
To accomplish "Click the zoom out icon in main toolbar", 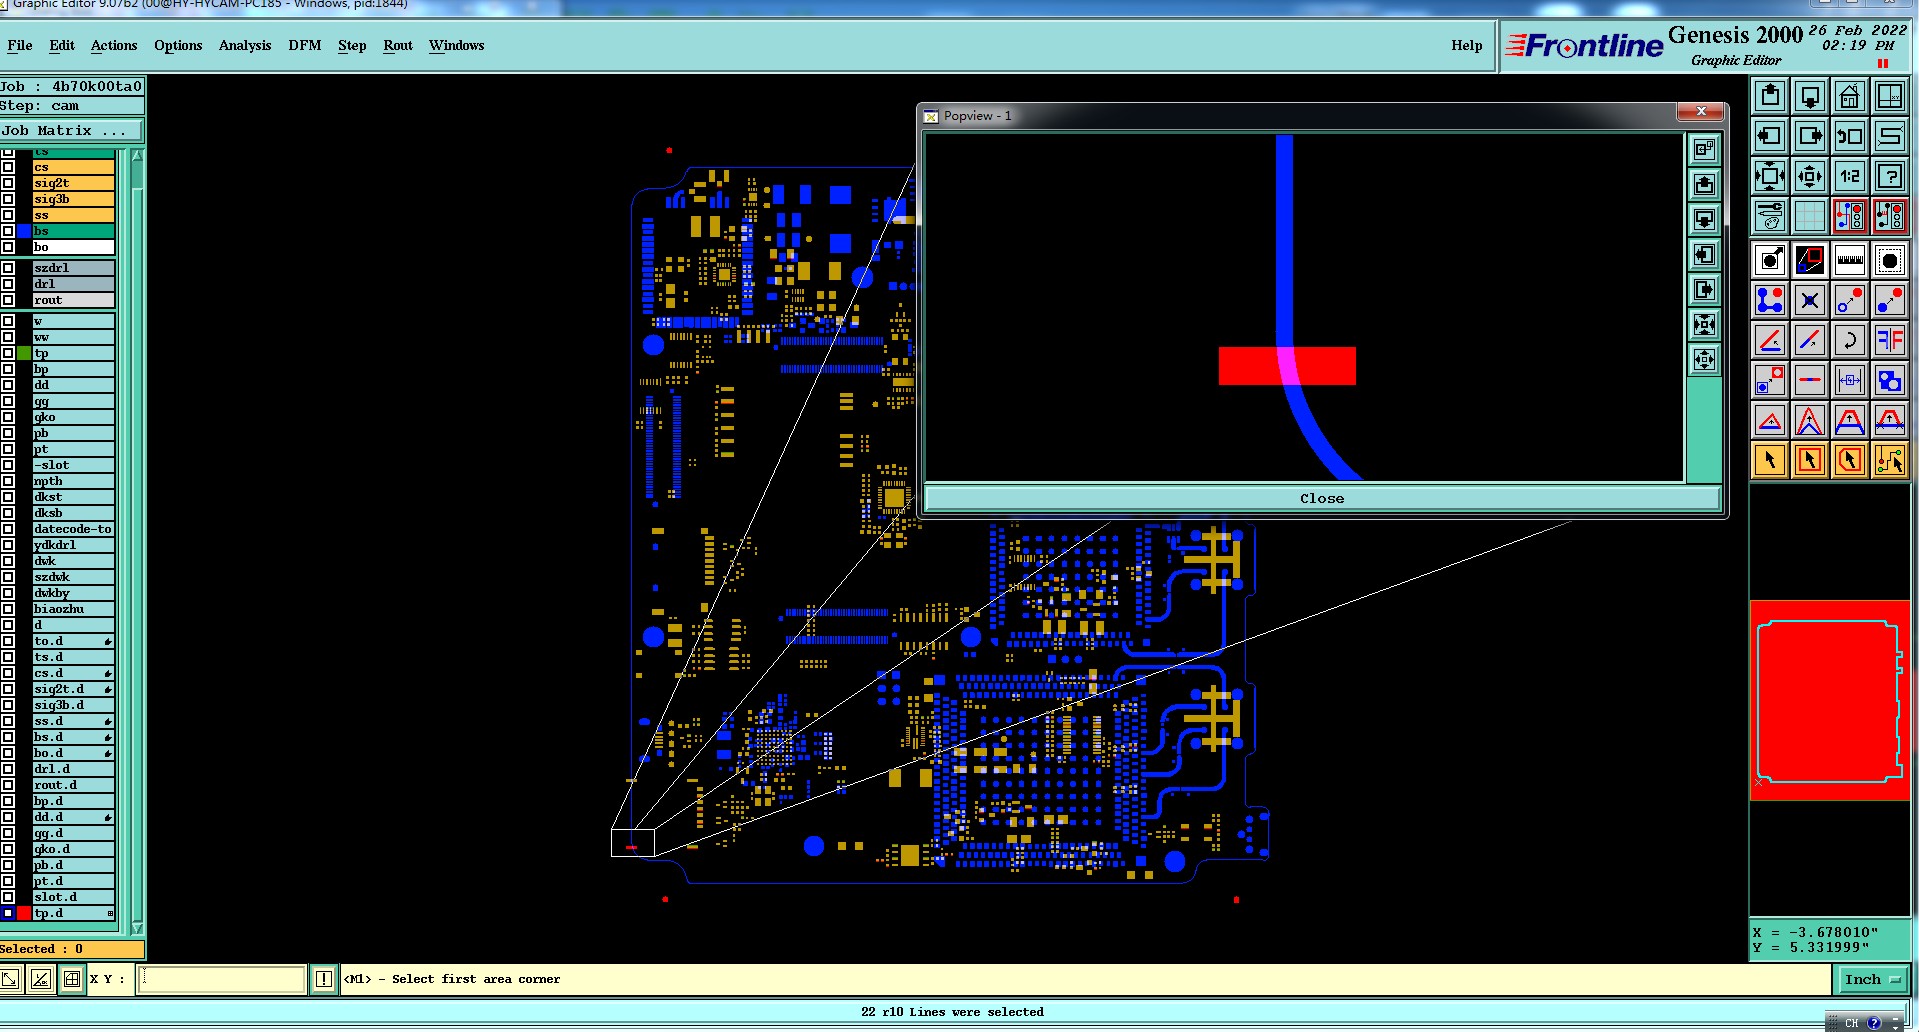I will point(1810,177).
